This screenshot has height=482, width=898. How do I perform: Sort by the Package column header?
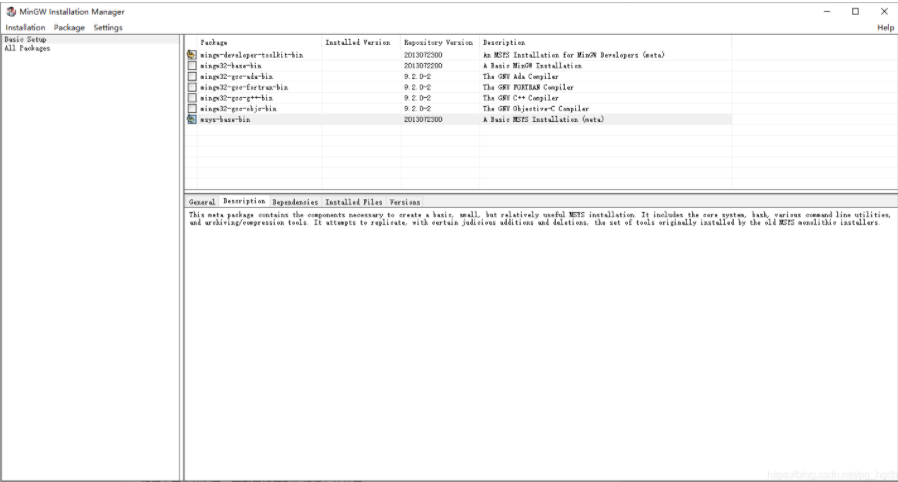tap(259, 42)
